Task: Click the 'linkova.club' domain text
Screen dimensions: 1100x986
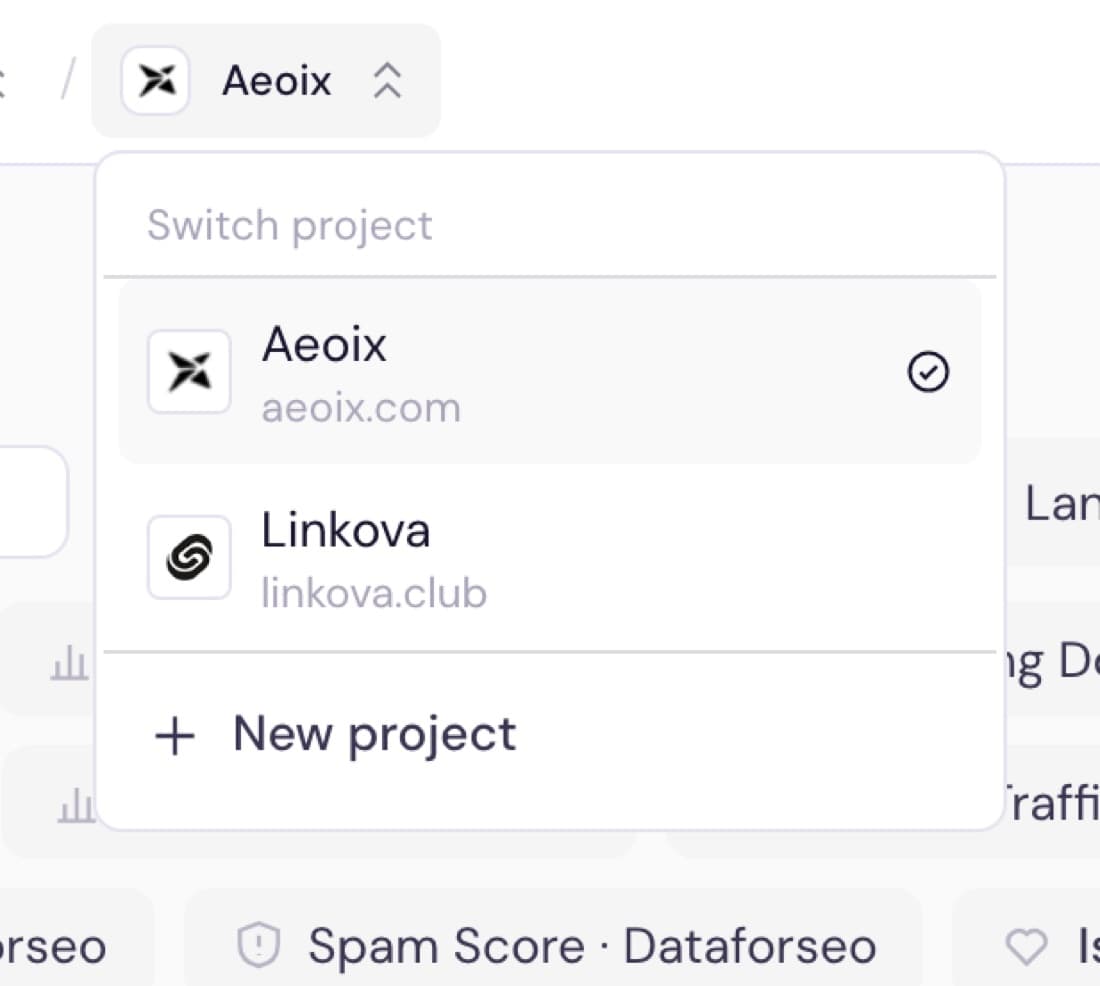Action: pyautogui.click(x=374, y=594)
